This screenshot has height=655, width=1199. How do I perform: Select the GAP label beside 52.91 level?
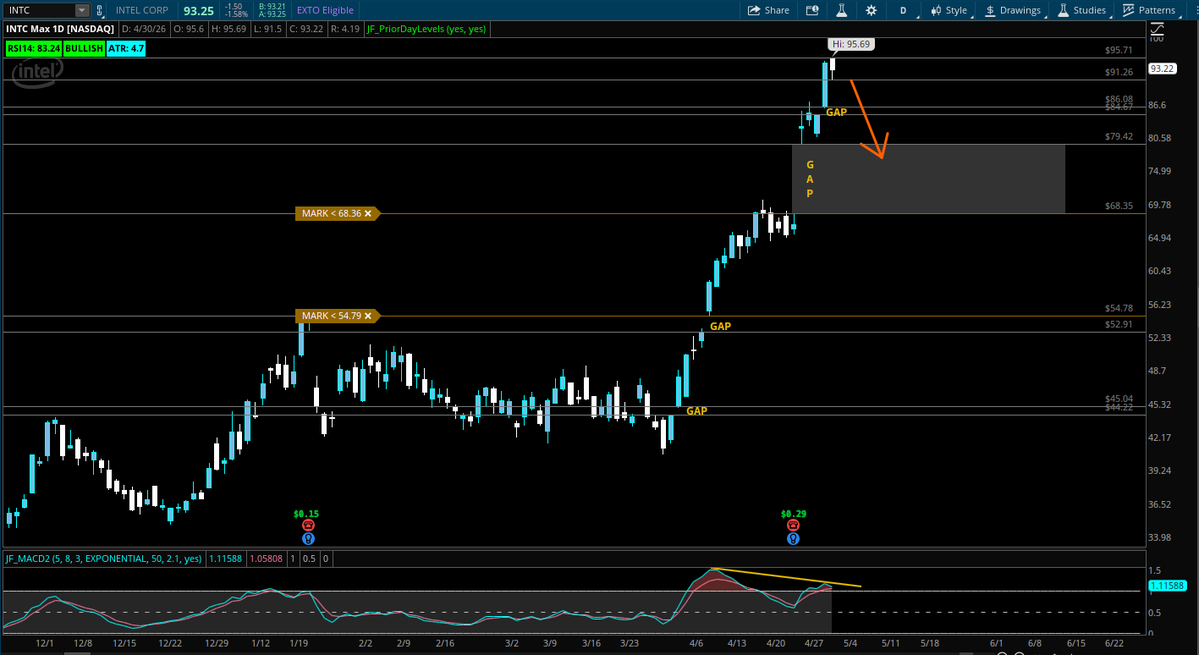[720, 326]
